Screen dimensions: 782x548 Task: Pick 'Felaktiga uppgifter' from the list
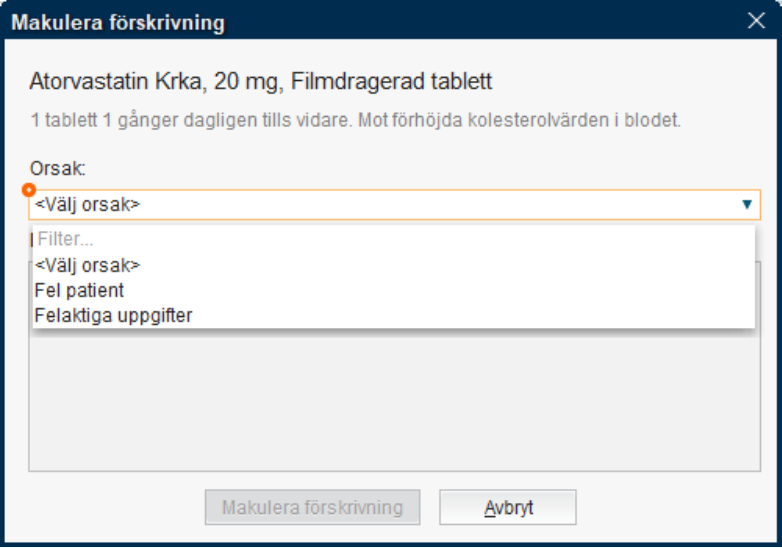[x=113, y=316]
